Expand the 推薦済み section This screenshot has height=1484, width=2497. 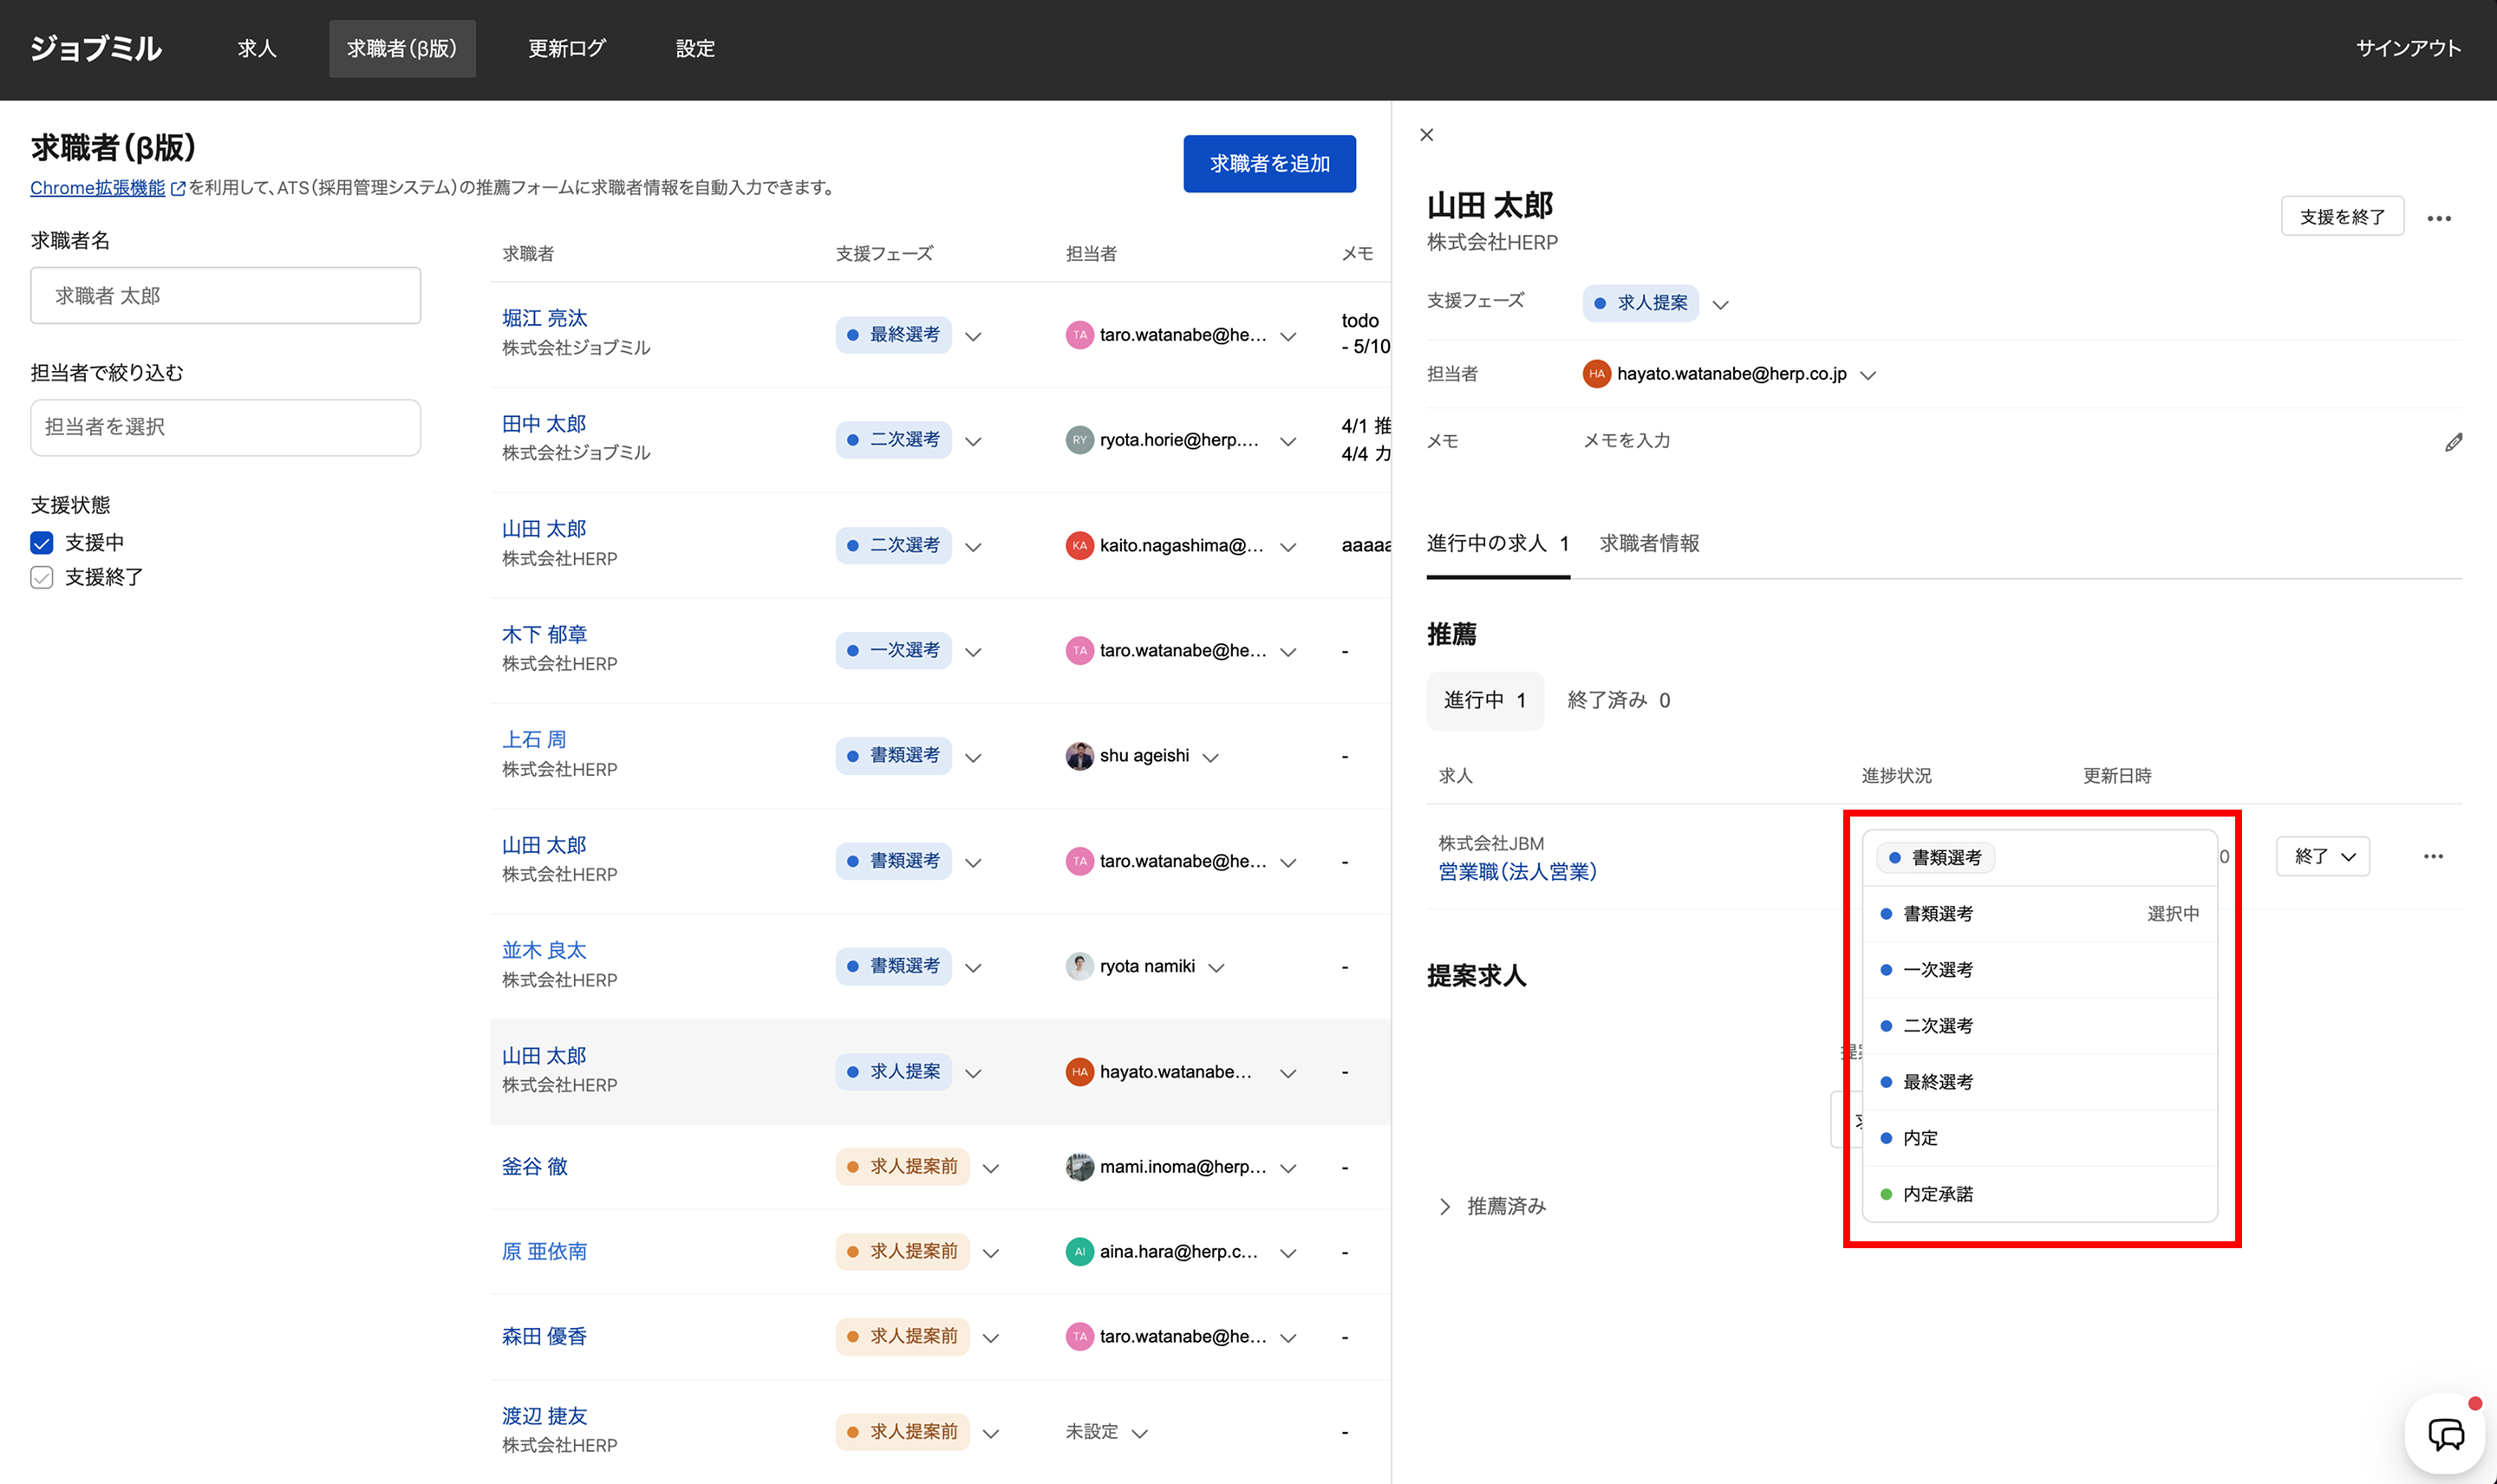pos(1490,1206)
